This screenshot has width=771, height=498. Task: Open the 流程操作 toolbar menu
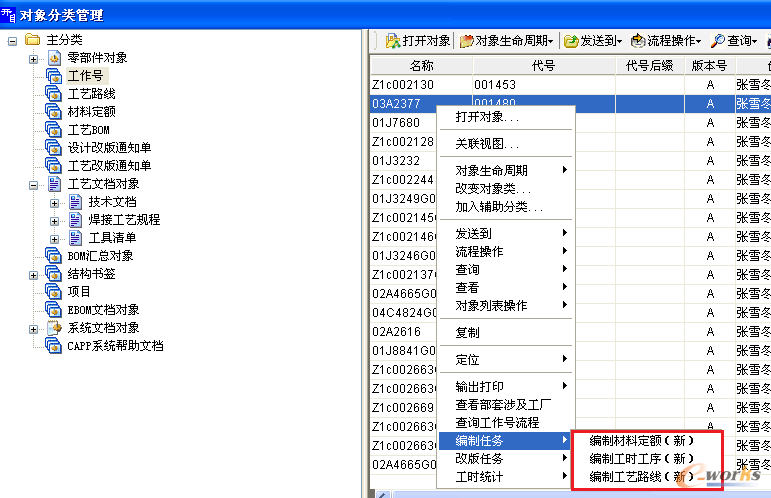coord(666,41)
